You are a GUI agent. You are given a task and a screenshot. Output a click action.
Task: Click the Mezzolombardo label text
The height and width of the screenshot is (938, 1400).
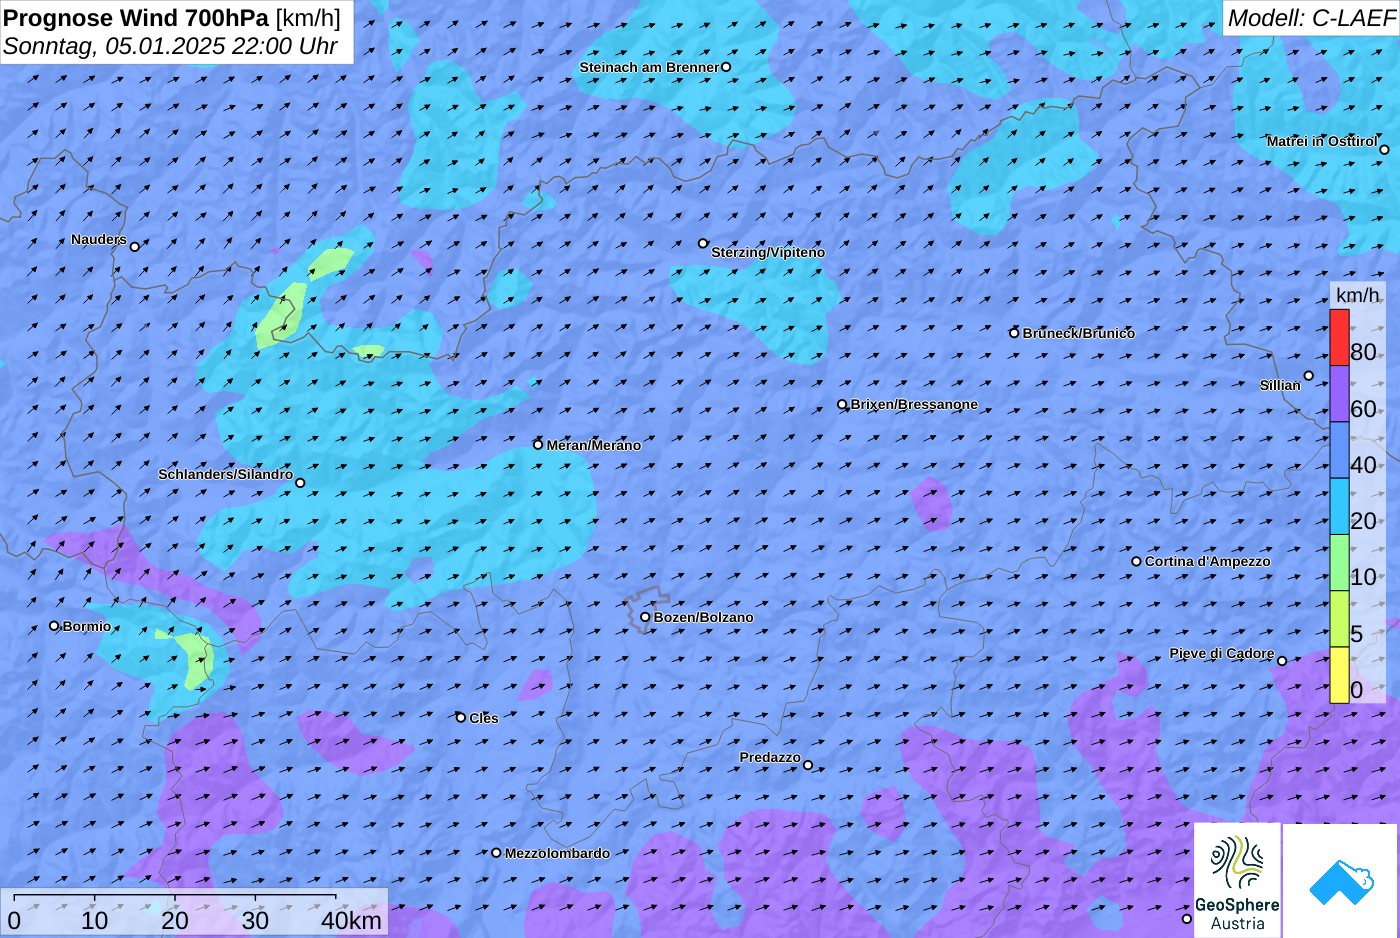coord(557,853)
